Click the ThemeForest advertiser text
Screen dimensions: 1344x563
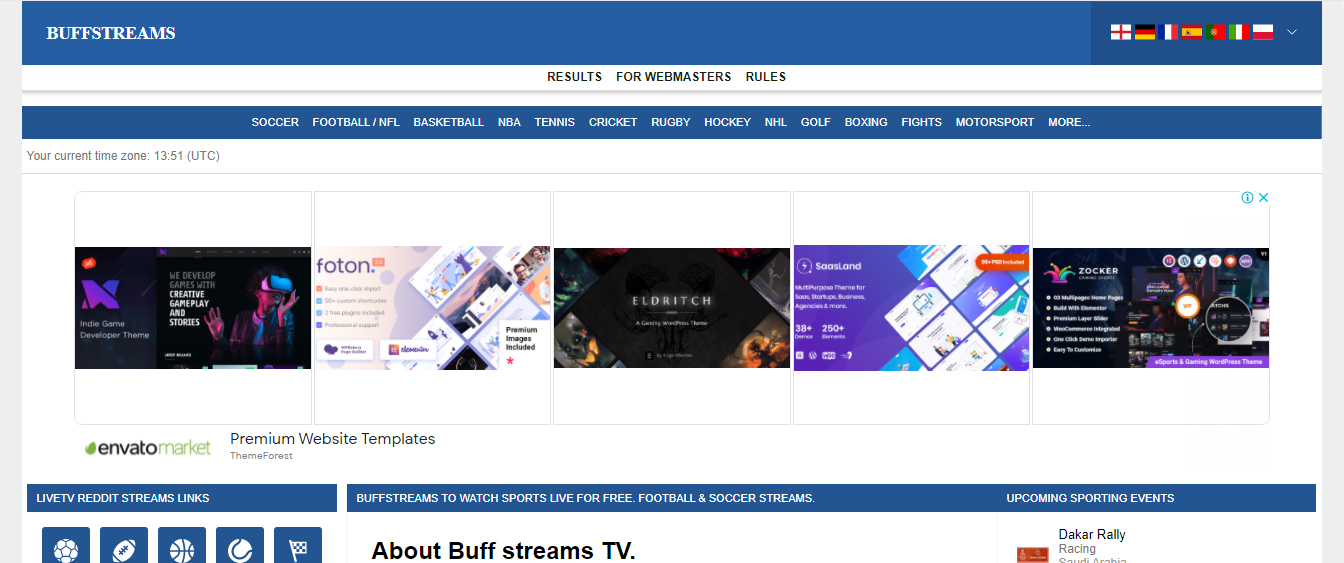pyautogui.click(x=262, y=456)
